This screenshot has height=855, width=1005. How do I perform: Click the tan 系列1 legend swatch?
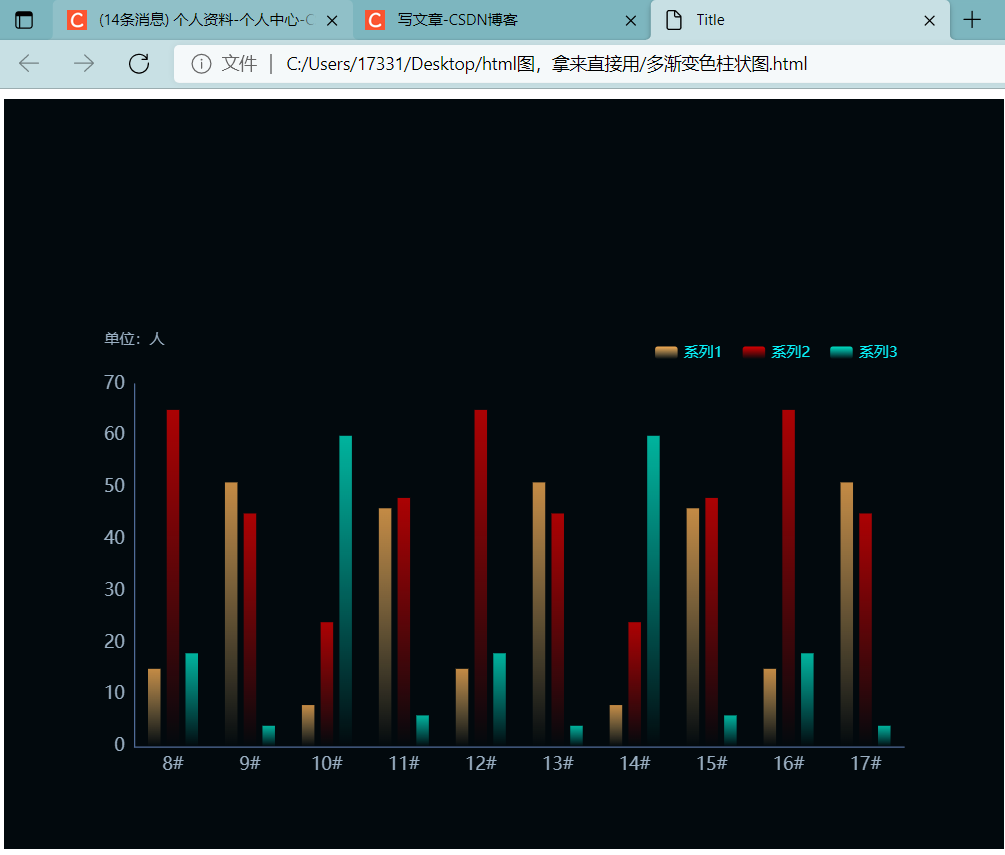click(666, 352)
